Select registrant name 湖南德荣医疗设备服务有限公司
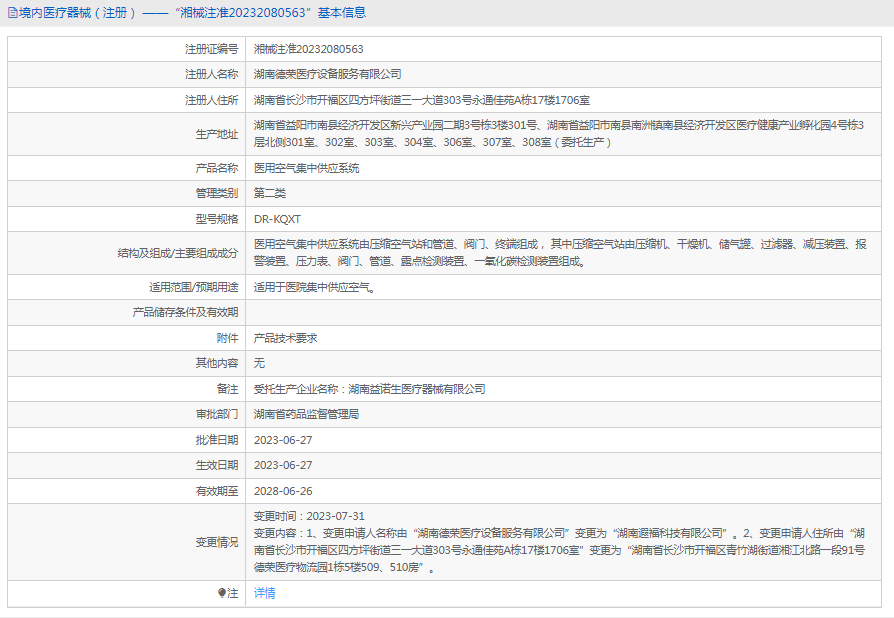 click(327, 74)
